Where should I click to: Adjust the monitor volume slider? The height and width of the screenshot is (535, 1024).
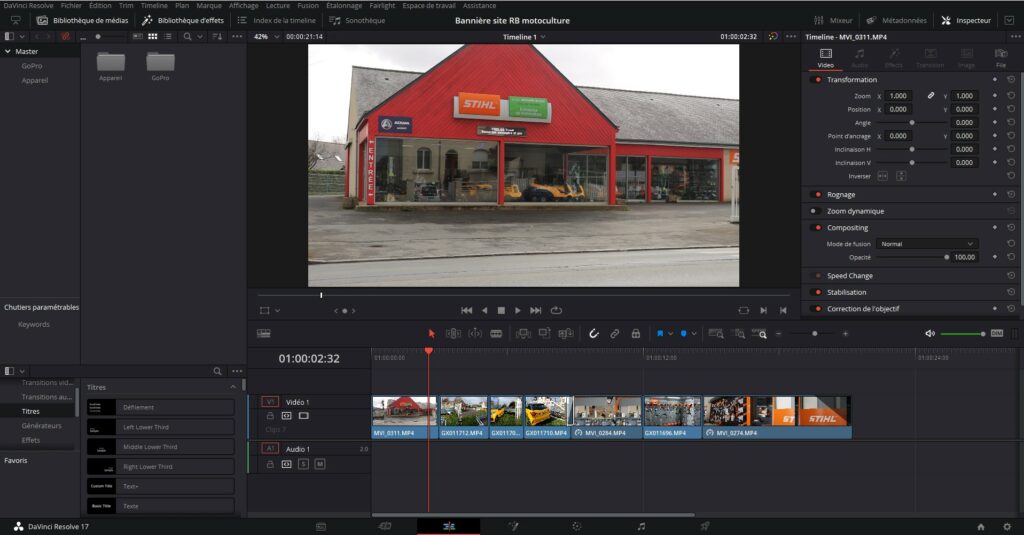click(963, 334)
